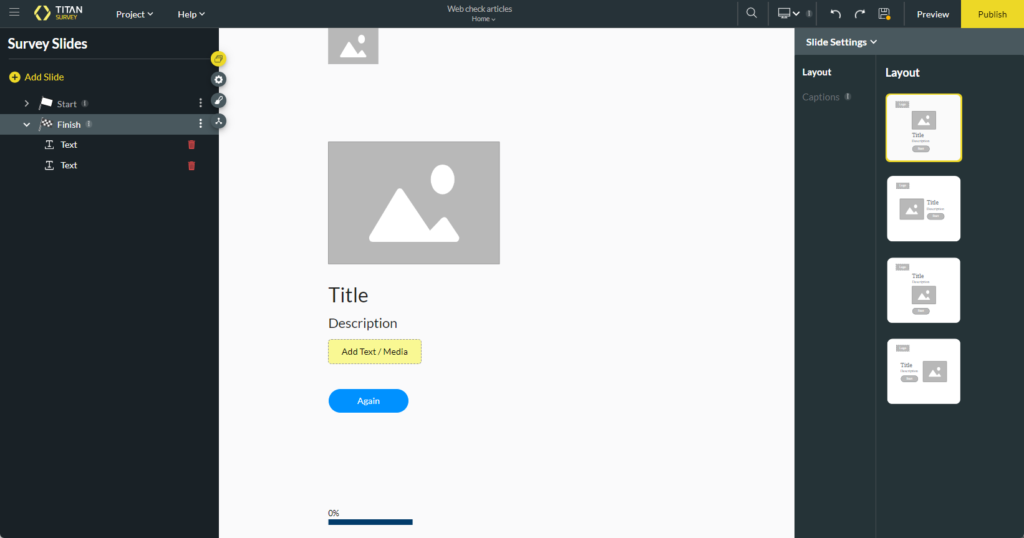Delete the first Text item with trash icon
Screen dimensions: 1024x538
click(x=191, y=145)
